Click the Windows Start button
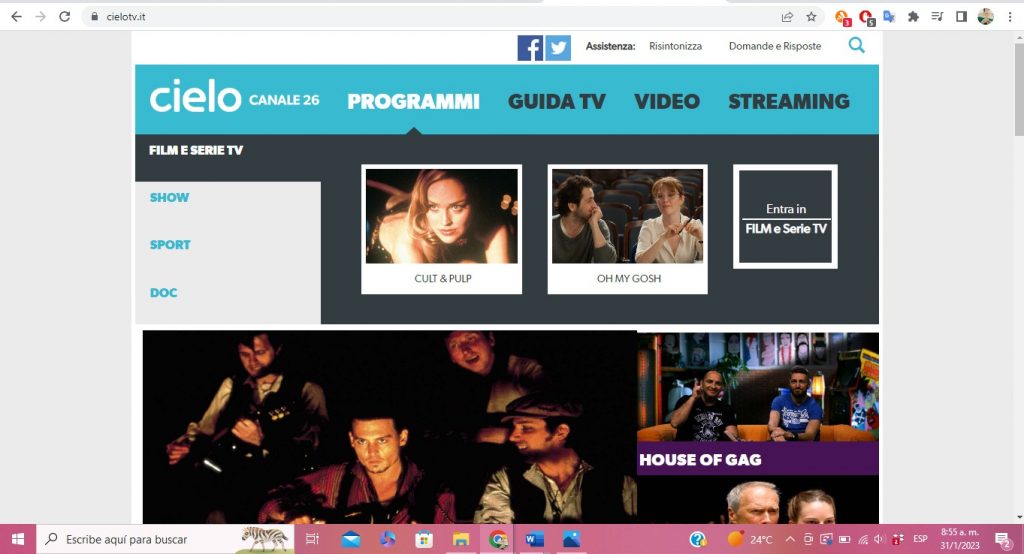 (18, 539)
